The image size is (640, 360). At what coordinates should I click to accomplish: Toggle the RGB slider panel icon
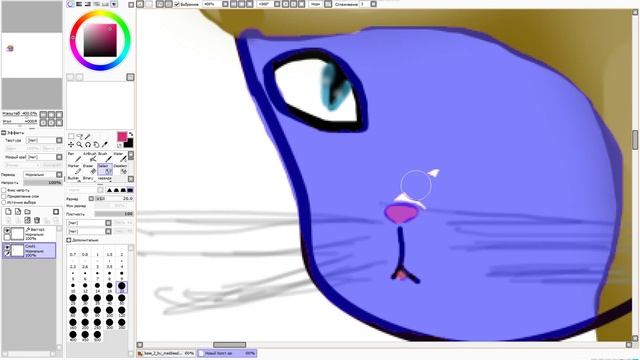pyautogui.click(x=79, y=4)
